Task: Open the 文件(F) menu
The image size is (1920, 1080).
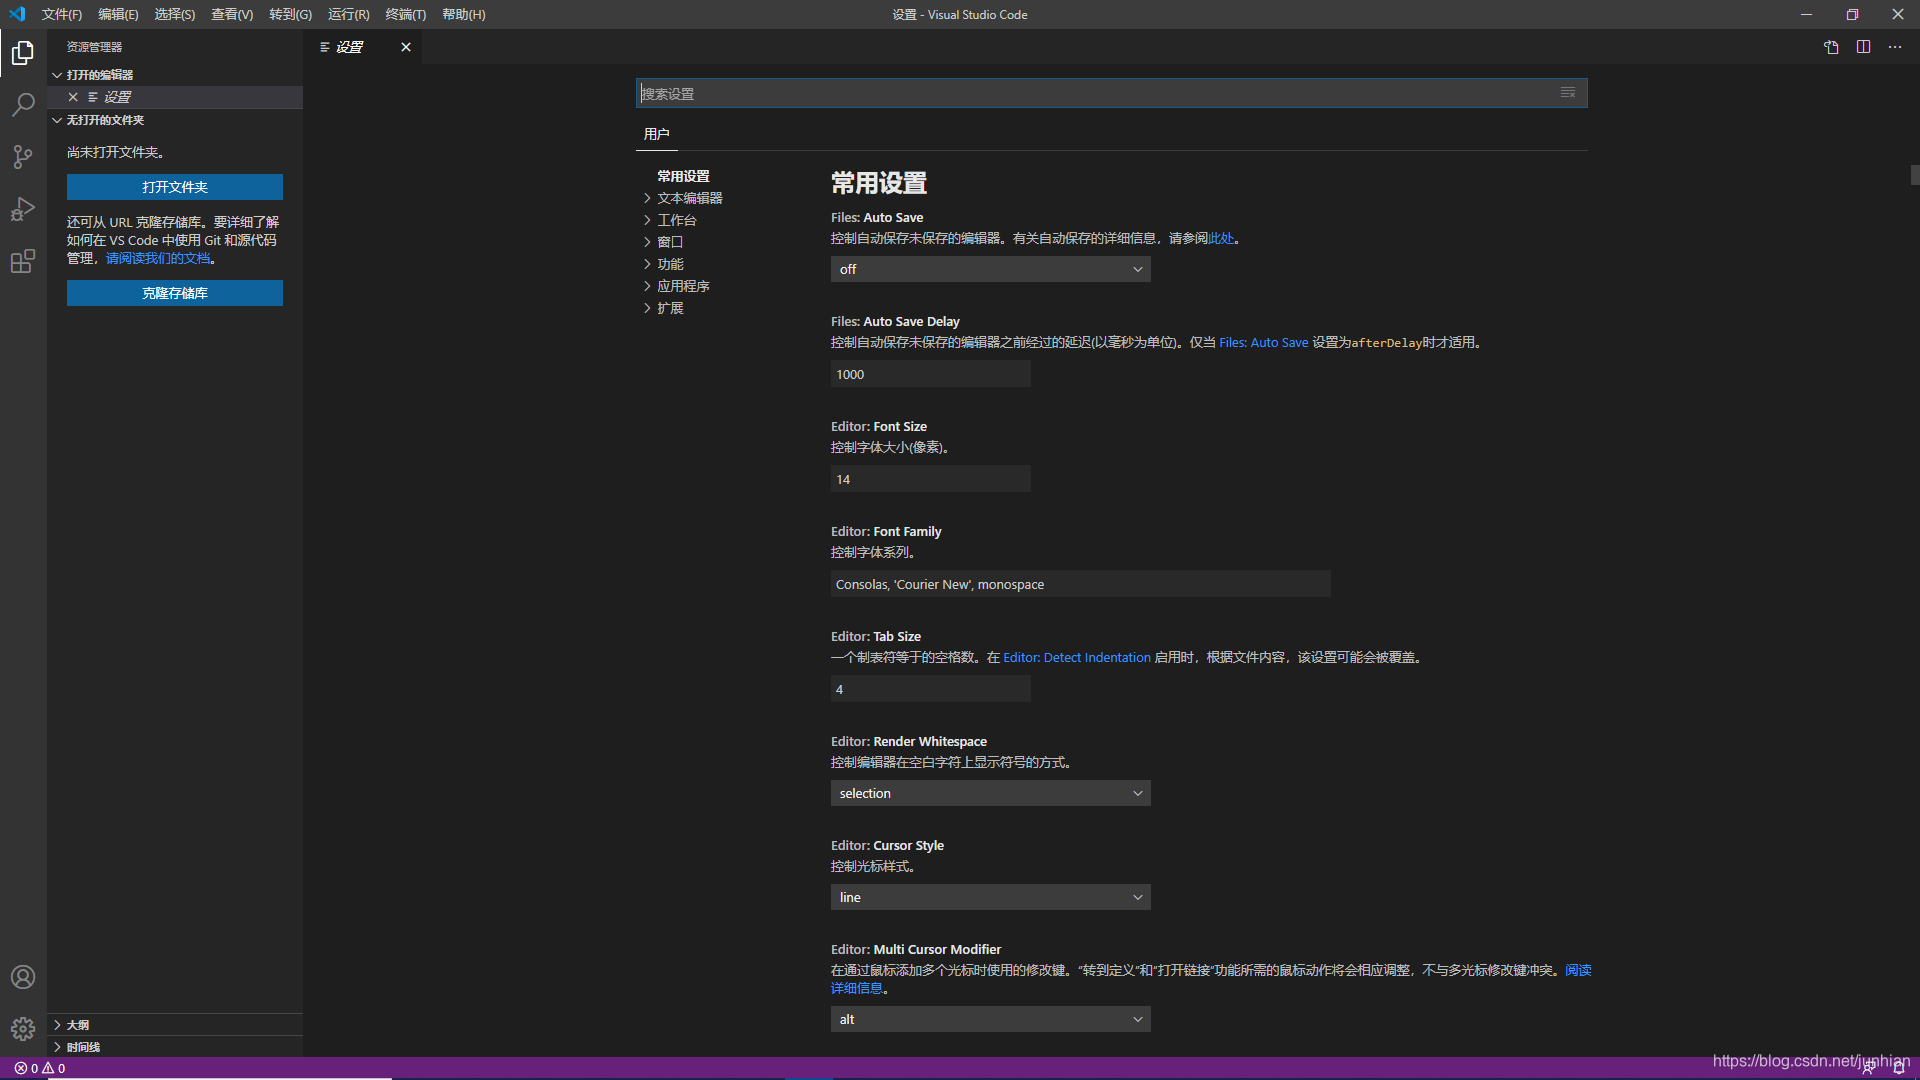Action: 62,14
